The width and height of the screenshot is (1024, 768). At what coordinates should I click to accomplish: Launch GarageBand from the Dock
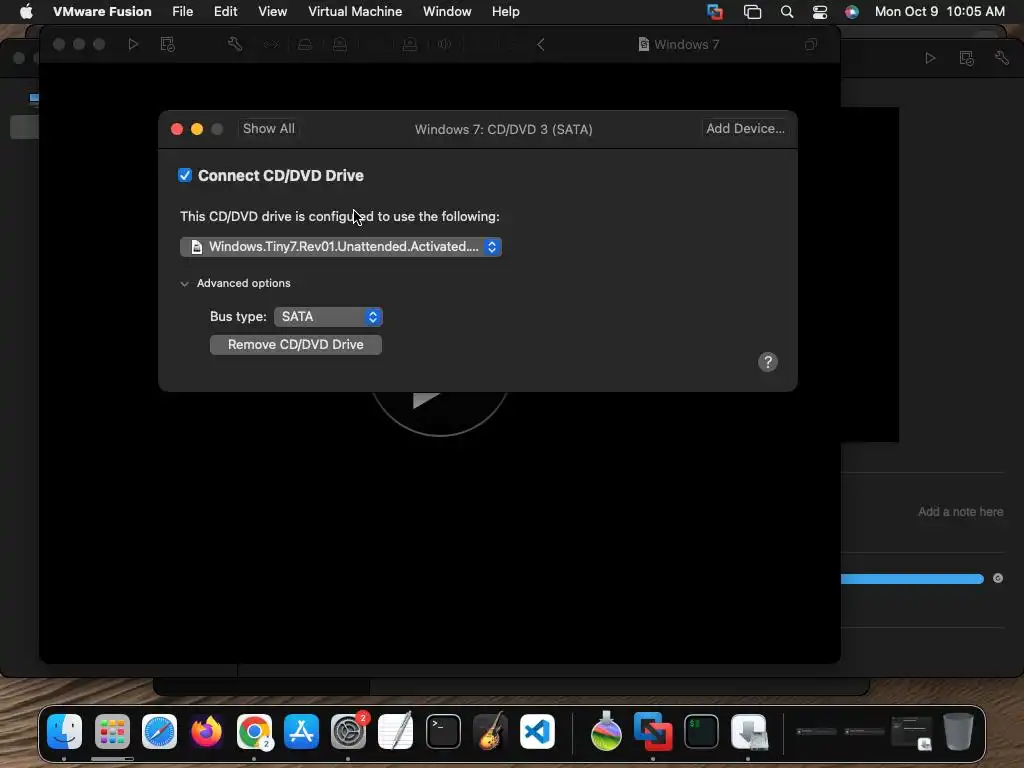tap(490, 731)
